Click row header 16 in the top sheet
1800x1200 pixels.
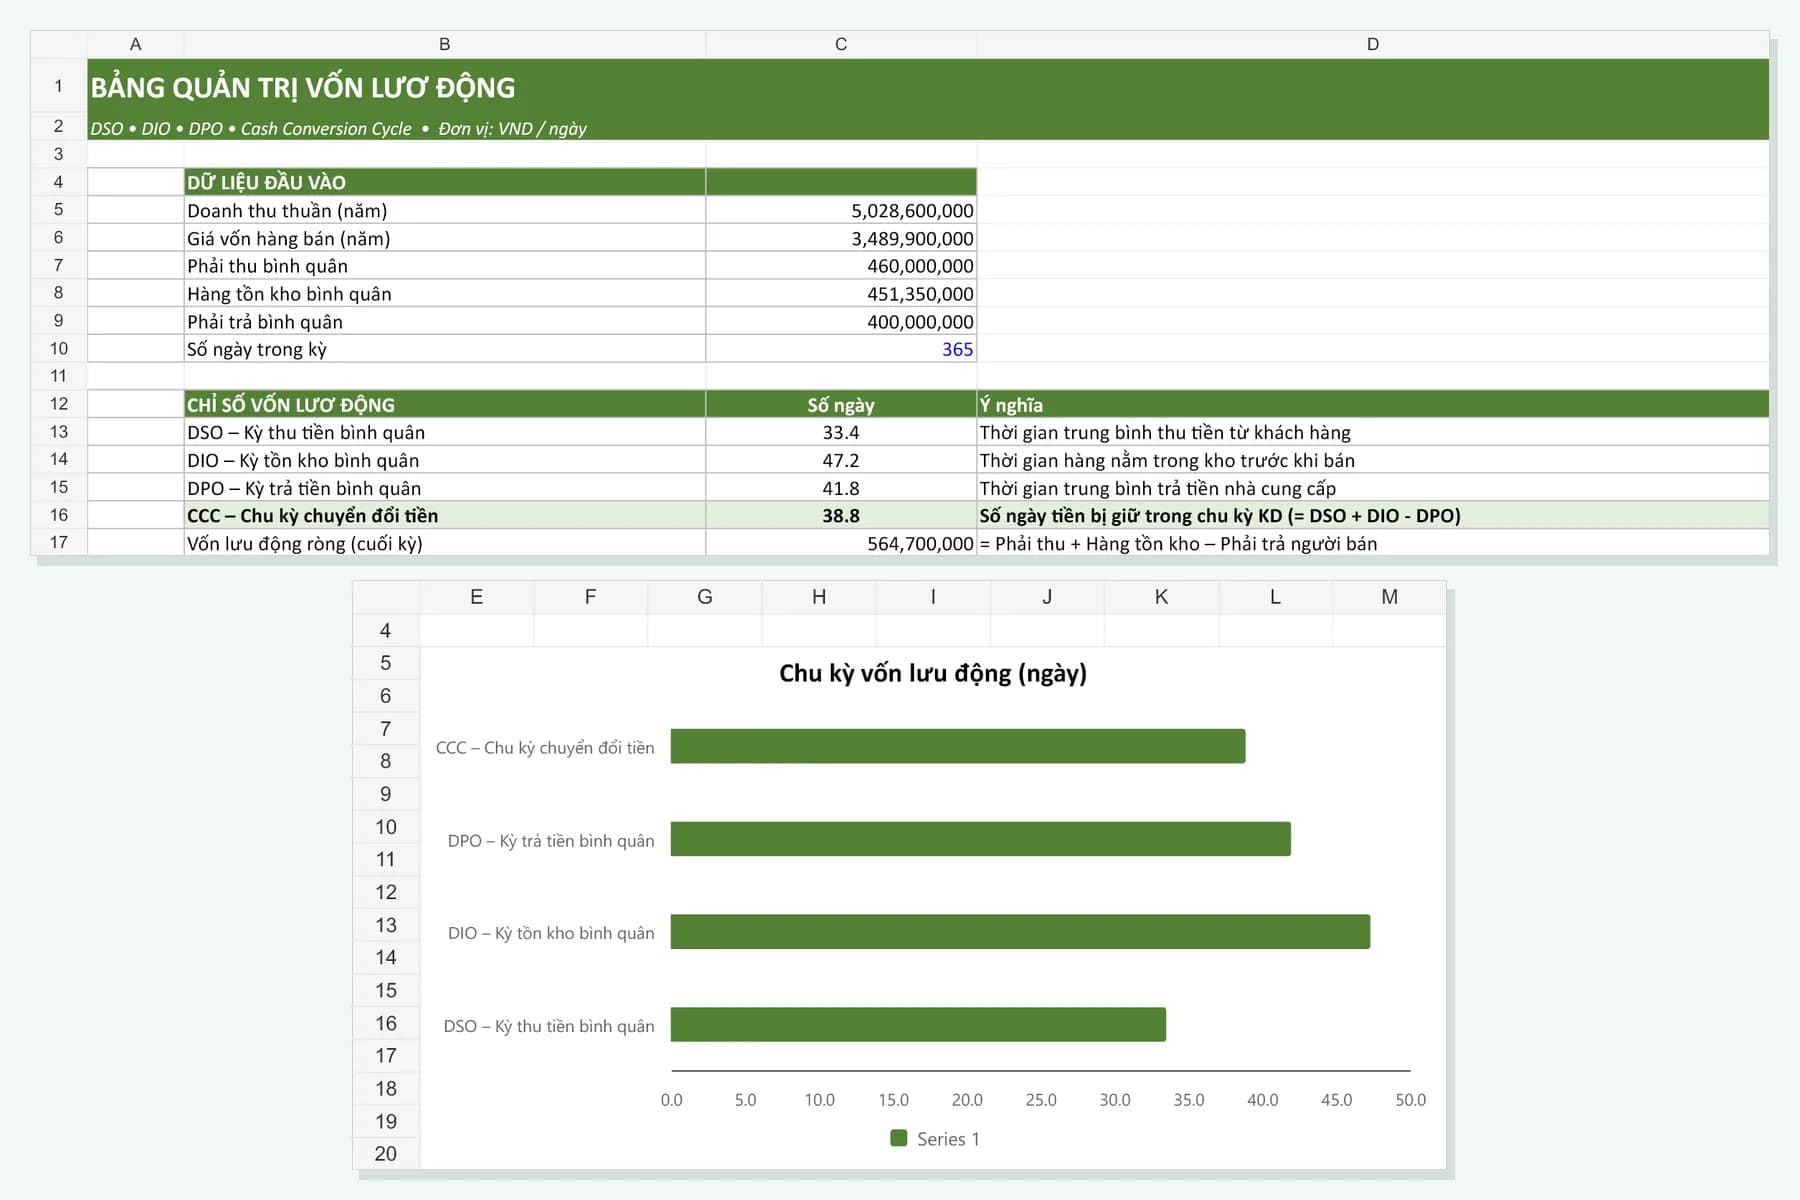[59, 515]
